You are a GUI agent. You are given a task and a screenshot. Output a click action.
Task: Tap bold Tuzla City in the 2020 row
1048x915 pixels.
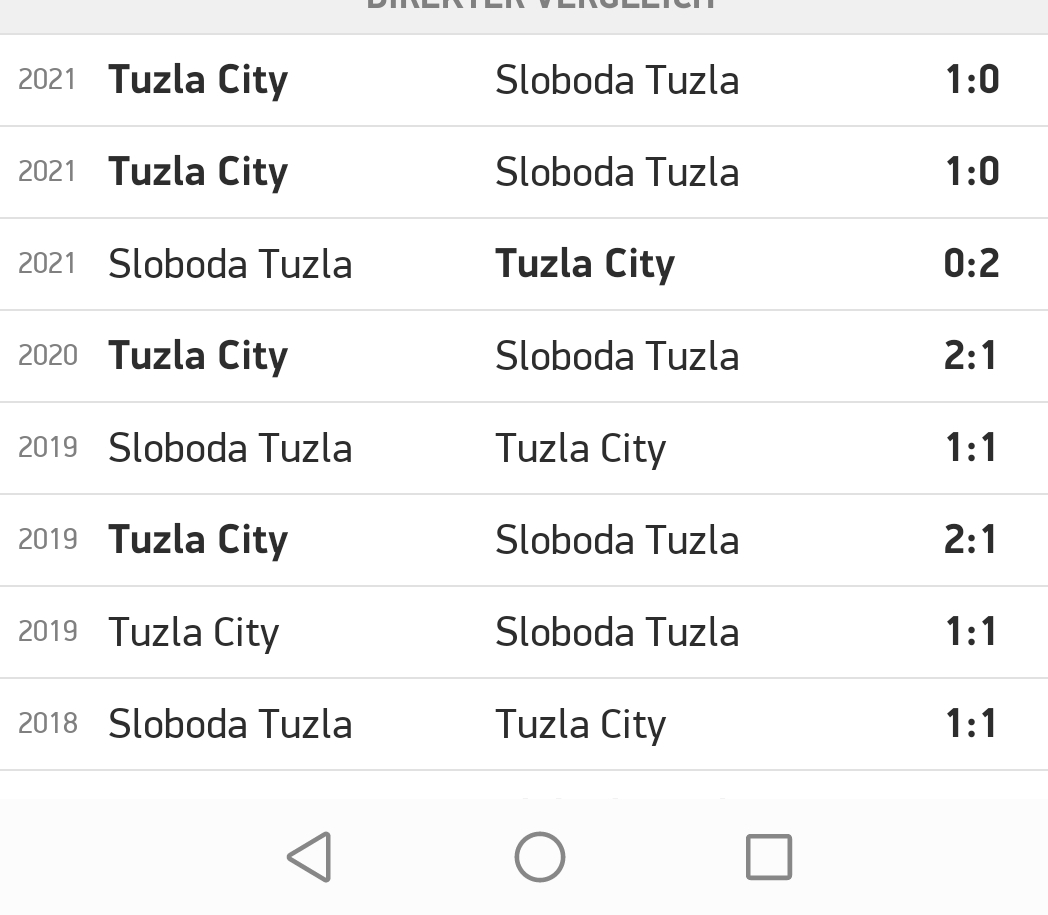click(x=198, y=356)
